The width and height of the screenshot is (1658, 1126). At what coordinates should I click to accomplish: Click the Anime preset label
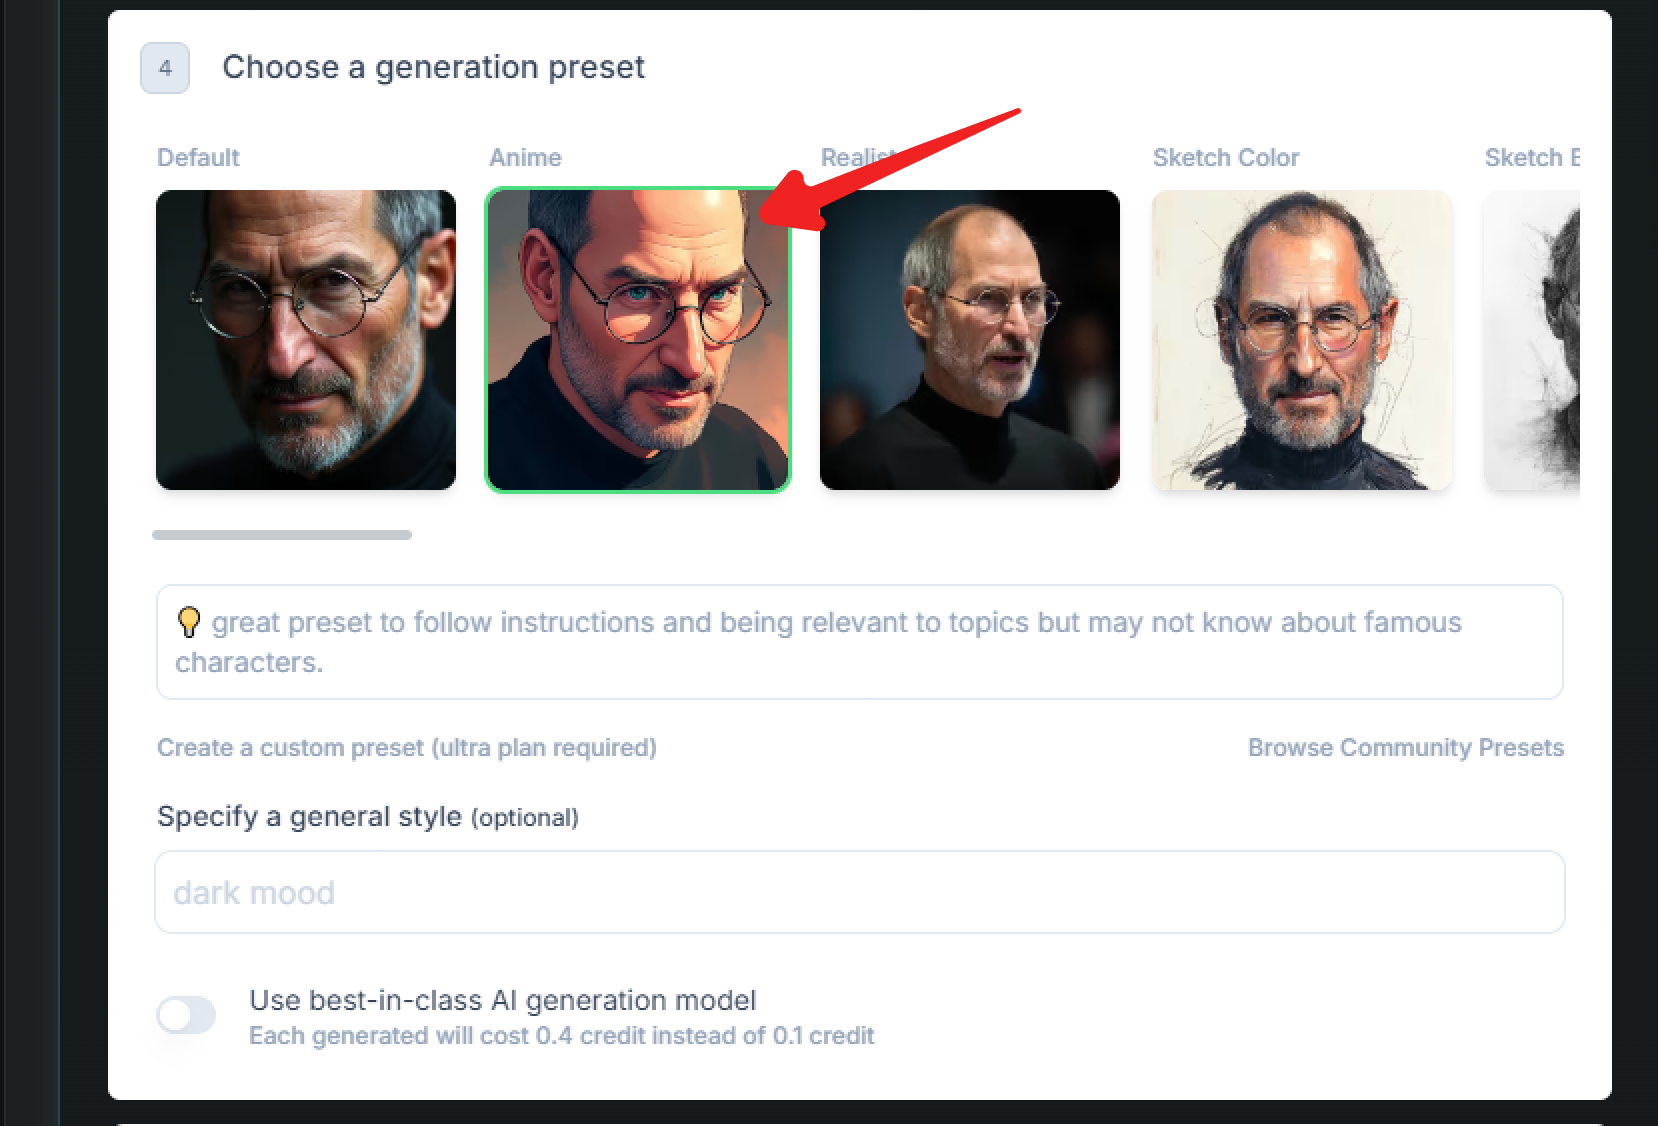tap(525, 157)
